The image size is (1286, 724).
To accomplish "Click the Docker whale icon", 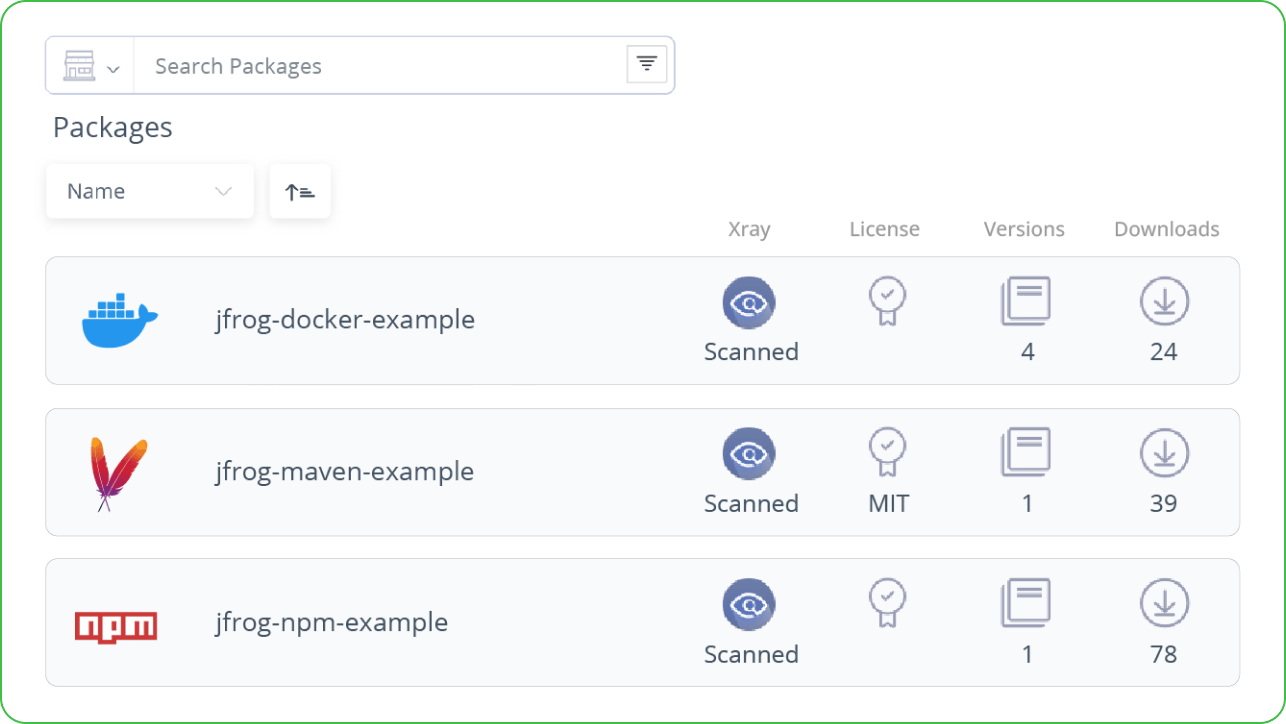I will click(x=119, y=320).
